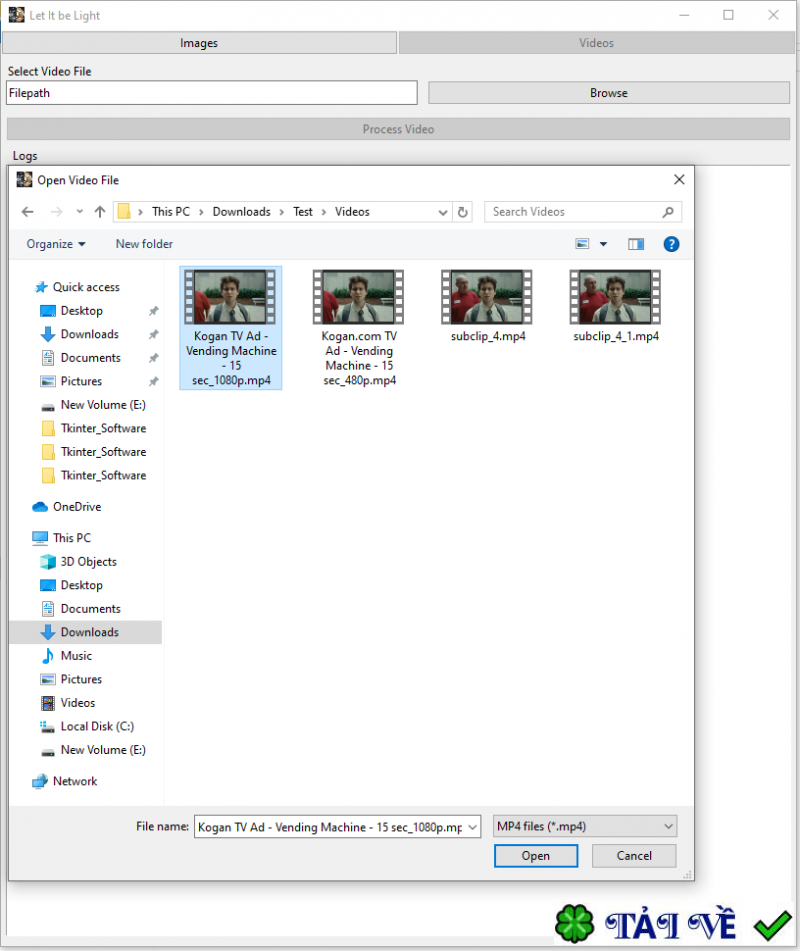Open the MP4 files type dropdown
800x951 pixels.
(x=585, y=826)
